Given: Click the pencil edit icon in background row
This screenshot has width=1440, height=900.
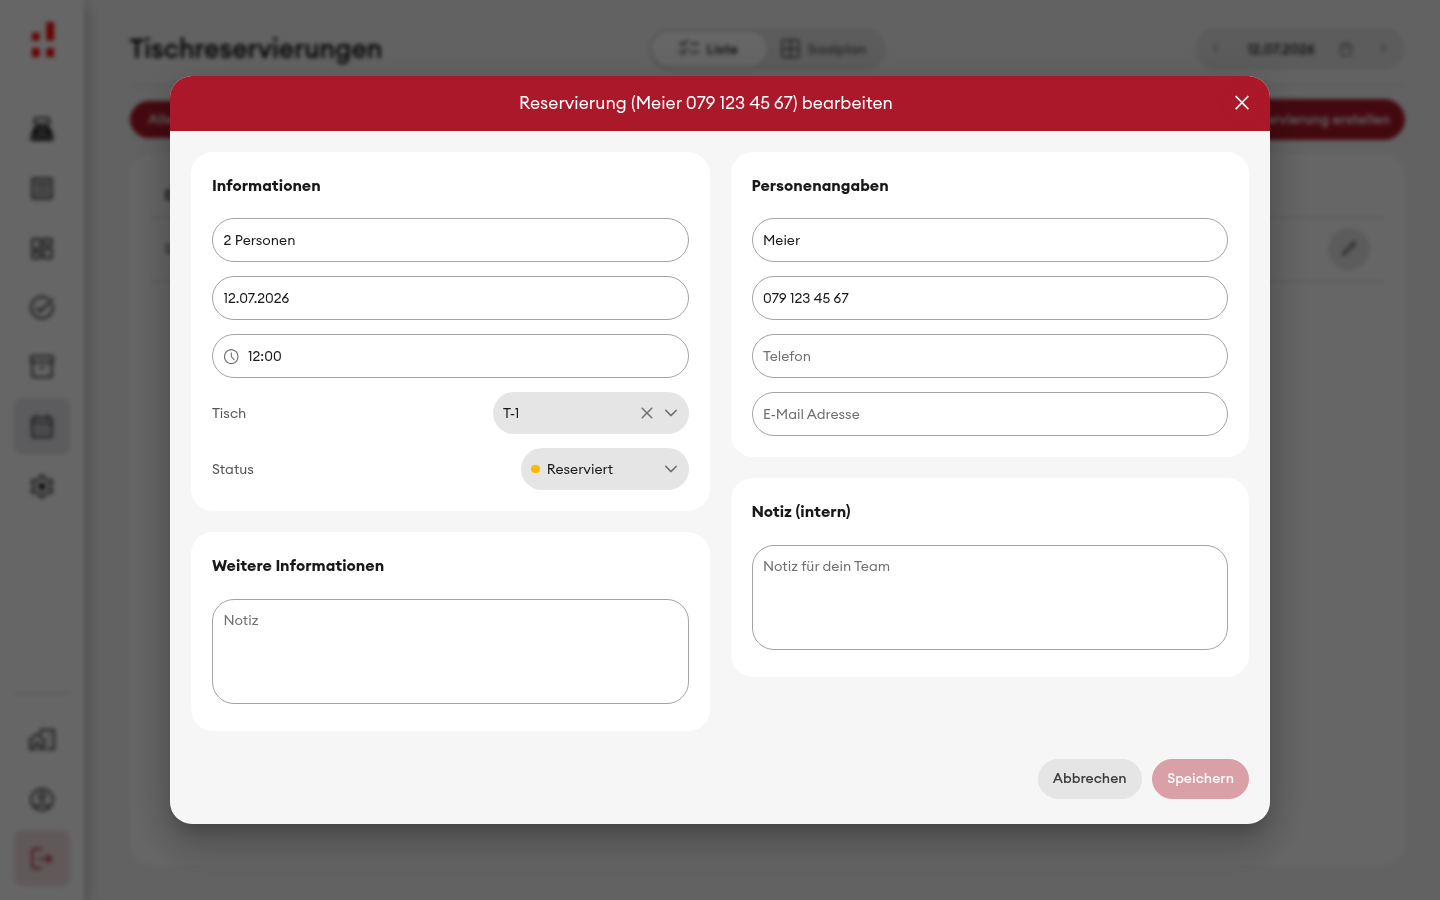Looking at the screenshot, I should tap(1349, 248).
